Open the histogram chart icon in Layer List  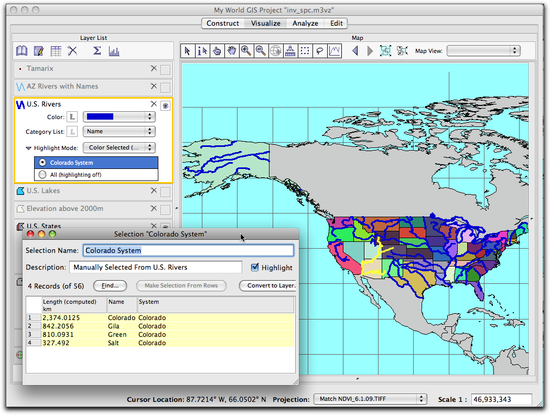coord(114,51)
